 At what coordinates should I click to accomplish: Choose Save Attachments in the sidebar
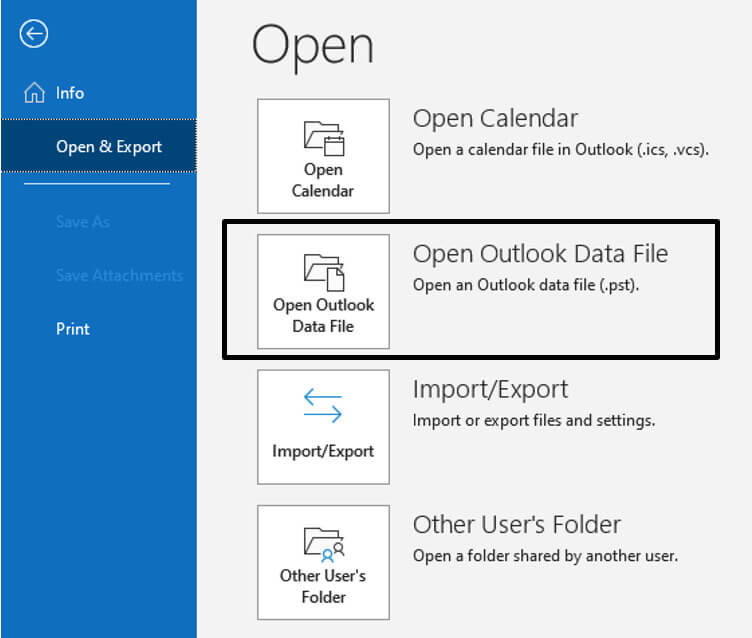(x=119, y=275)
